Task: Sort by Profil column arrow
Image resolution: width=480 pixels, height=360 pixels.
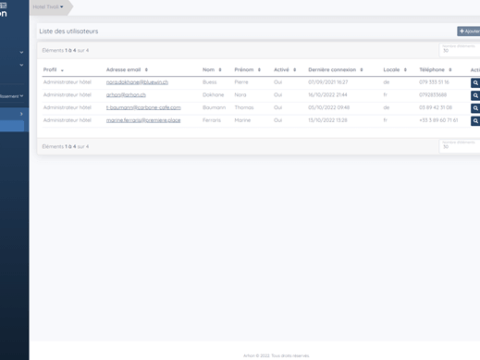Action: 62,70
